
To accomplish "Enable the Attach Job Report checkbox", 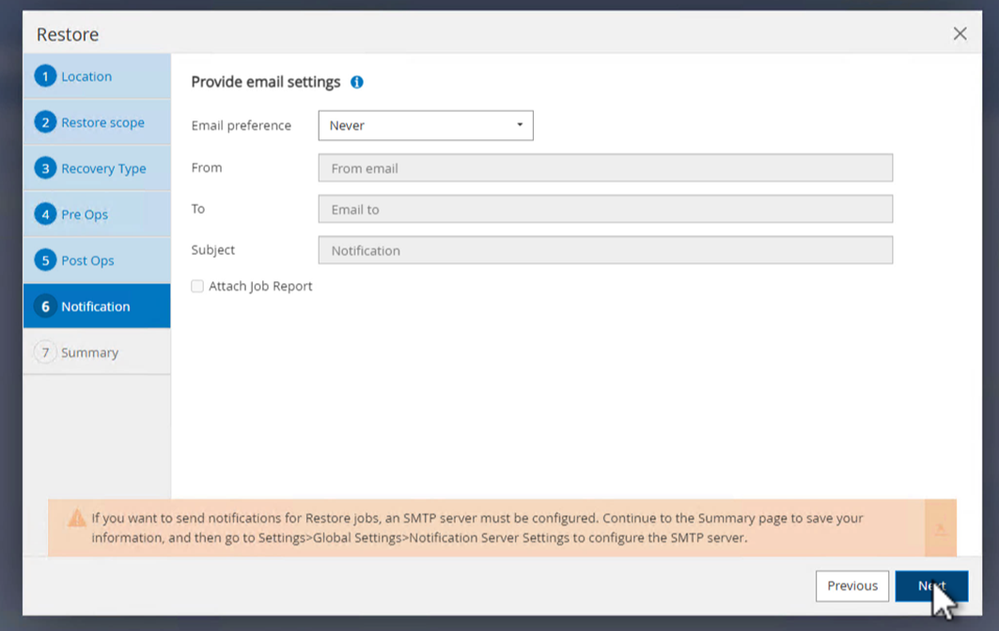I will (197, 286).
